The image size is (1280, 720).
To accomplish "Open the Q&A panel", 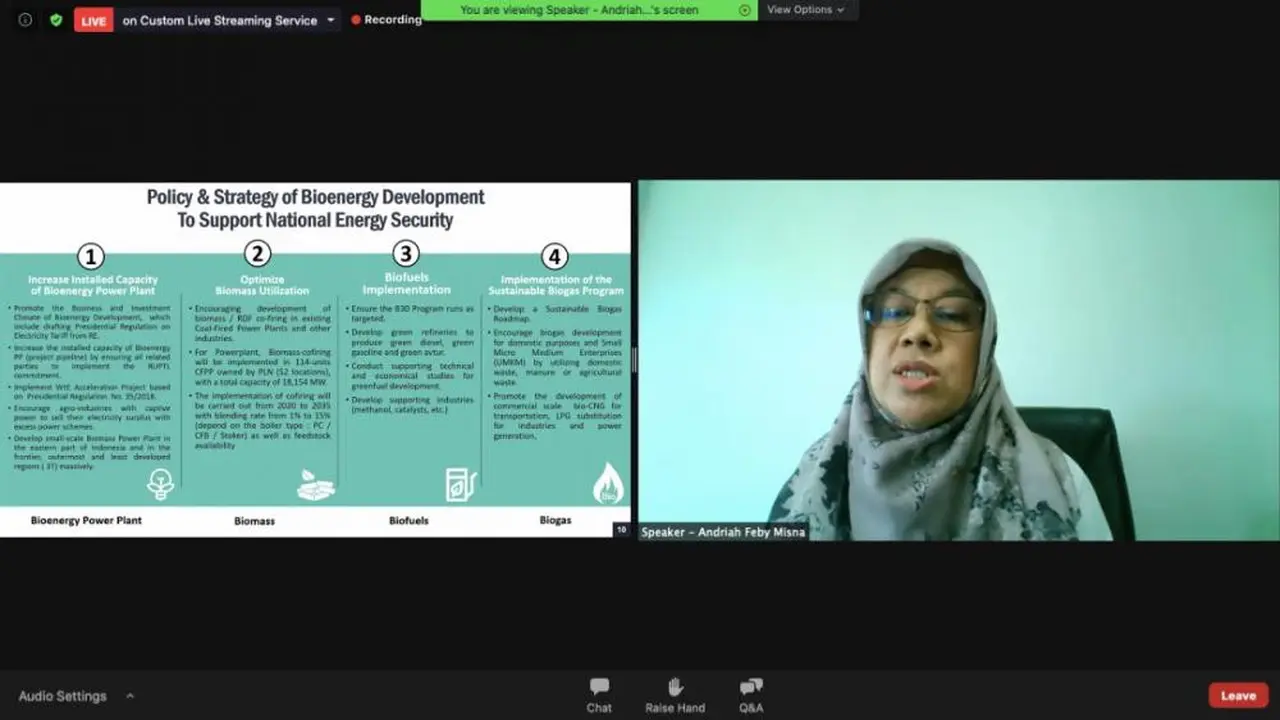I will point(751,695).
